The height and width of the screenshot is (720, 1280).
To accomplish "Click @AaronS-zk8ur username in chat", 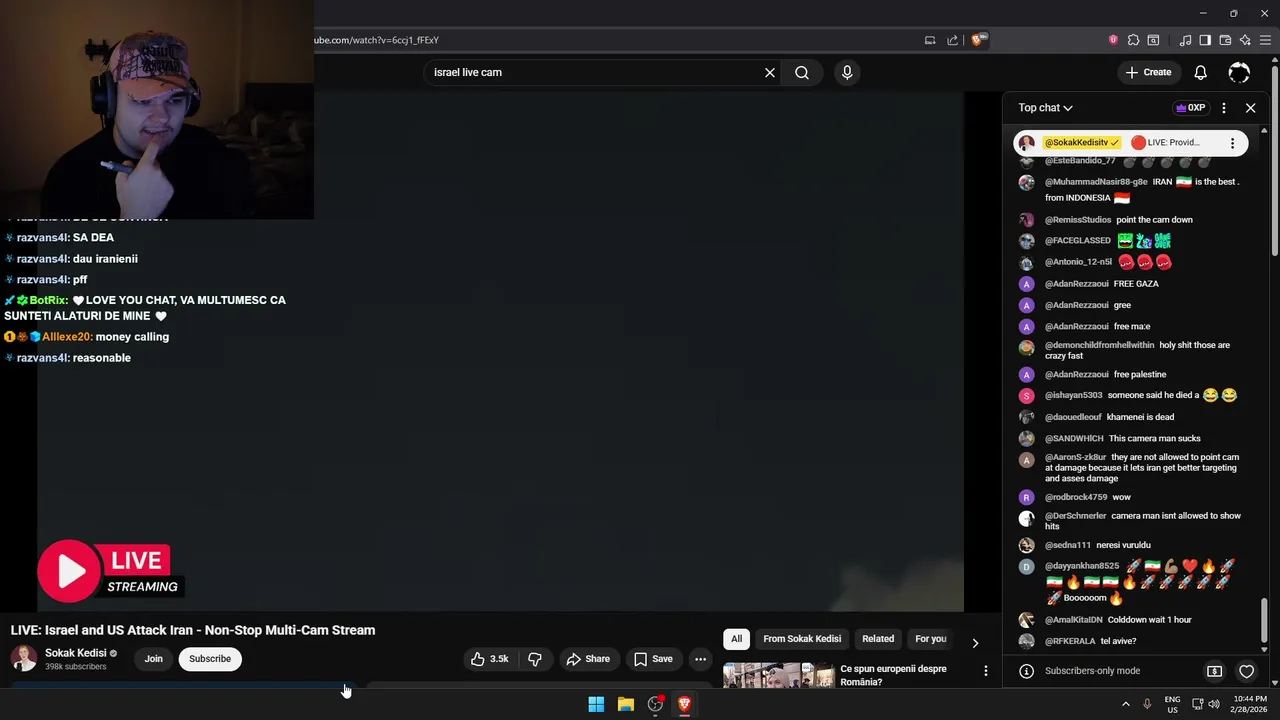I will (x=1075, y=457).
